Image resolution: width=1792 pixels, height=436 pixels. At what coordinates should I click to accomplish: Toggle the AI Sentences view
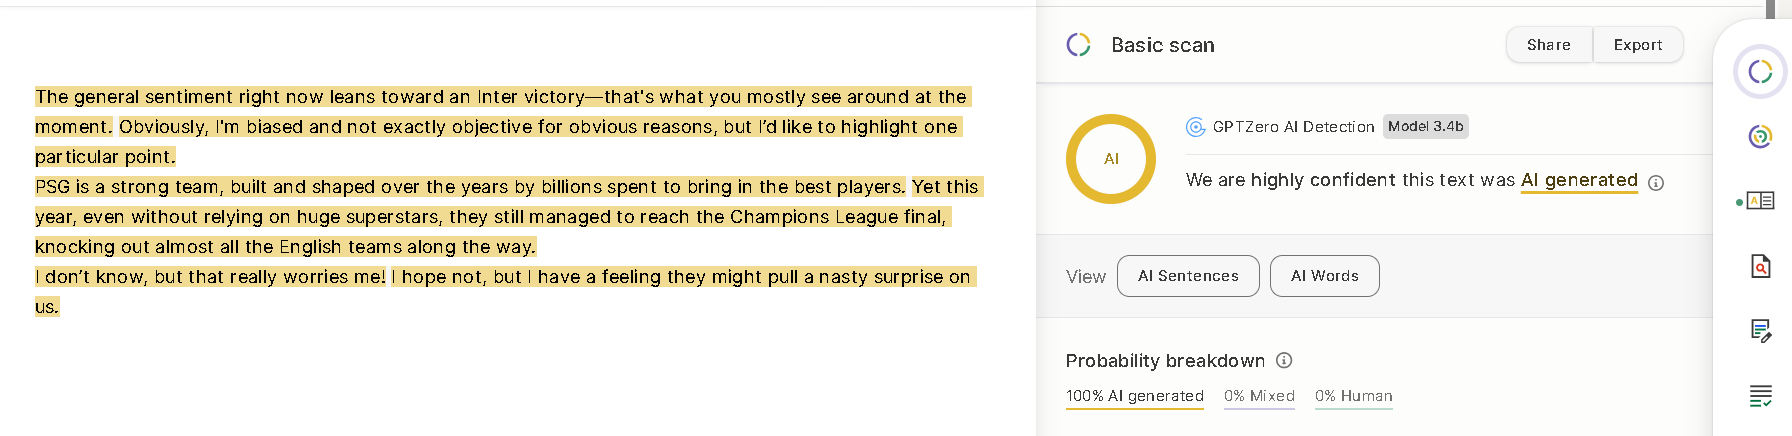tap(1188, 276)
